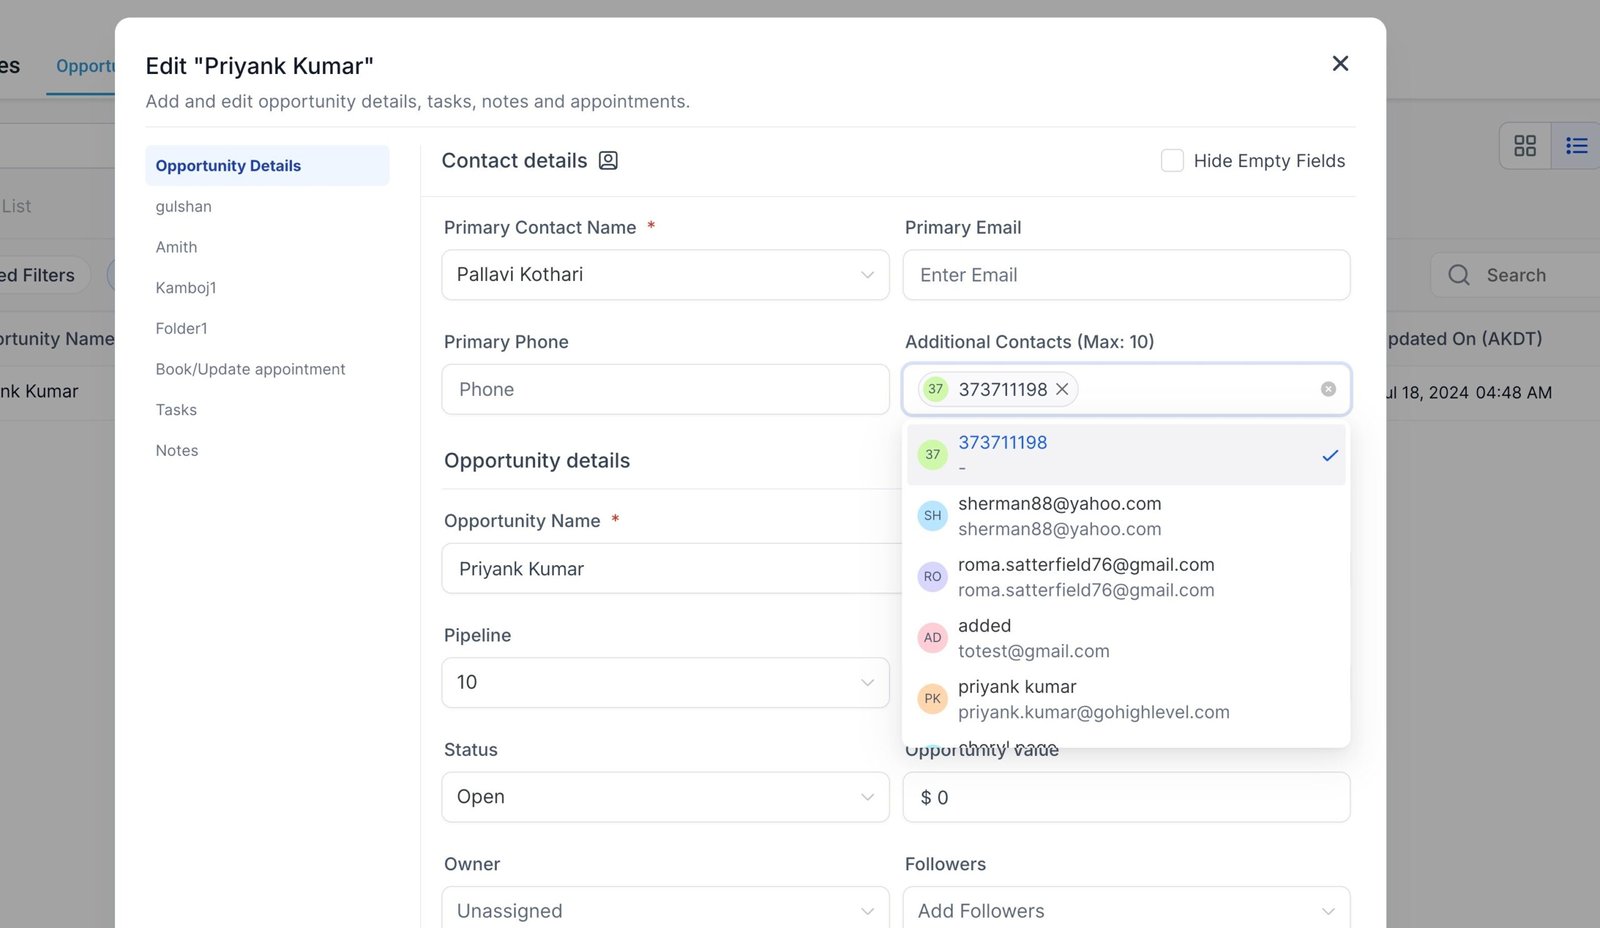Switch to list view icon
1600x928 pixels.
pyautogui.click(x=1576, y=146)
